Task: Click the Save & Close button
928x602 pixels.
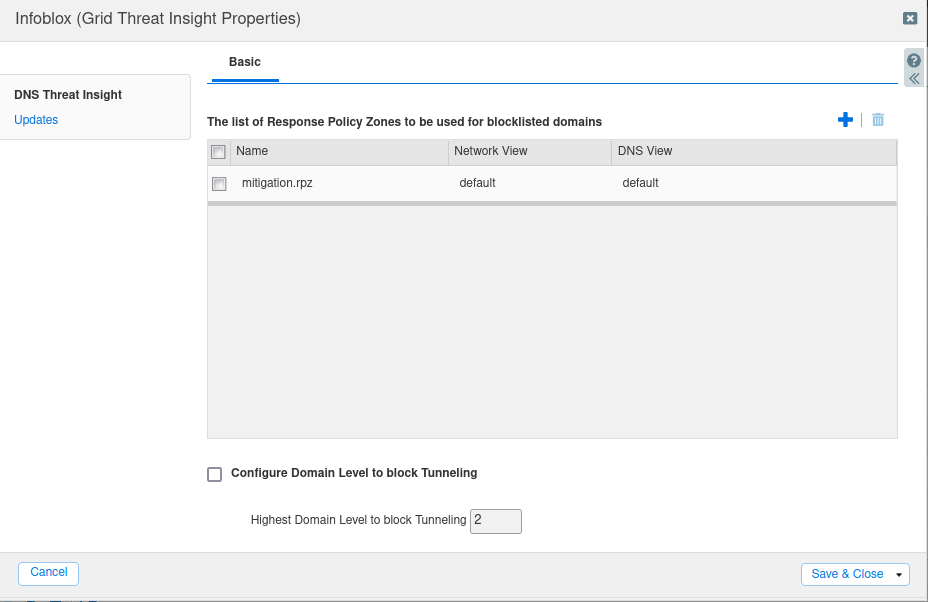Action: pos(846,574)
